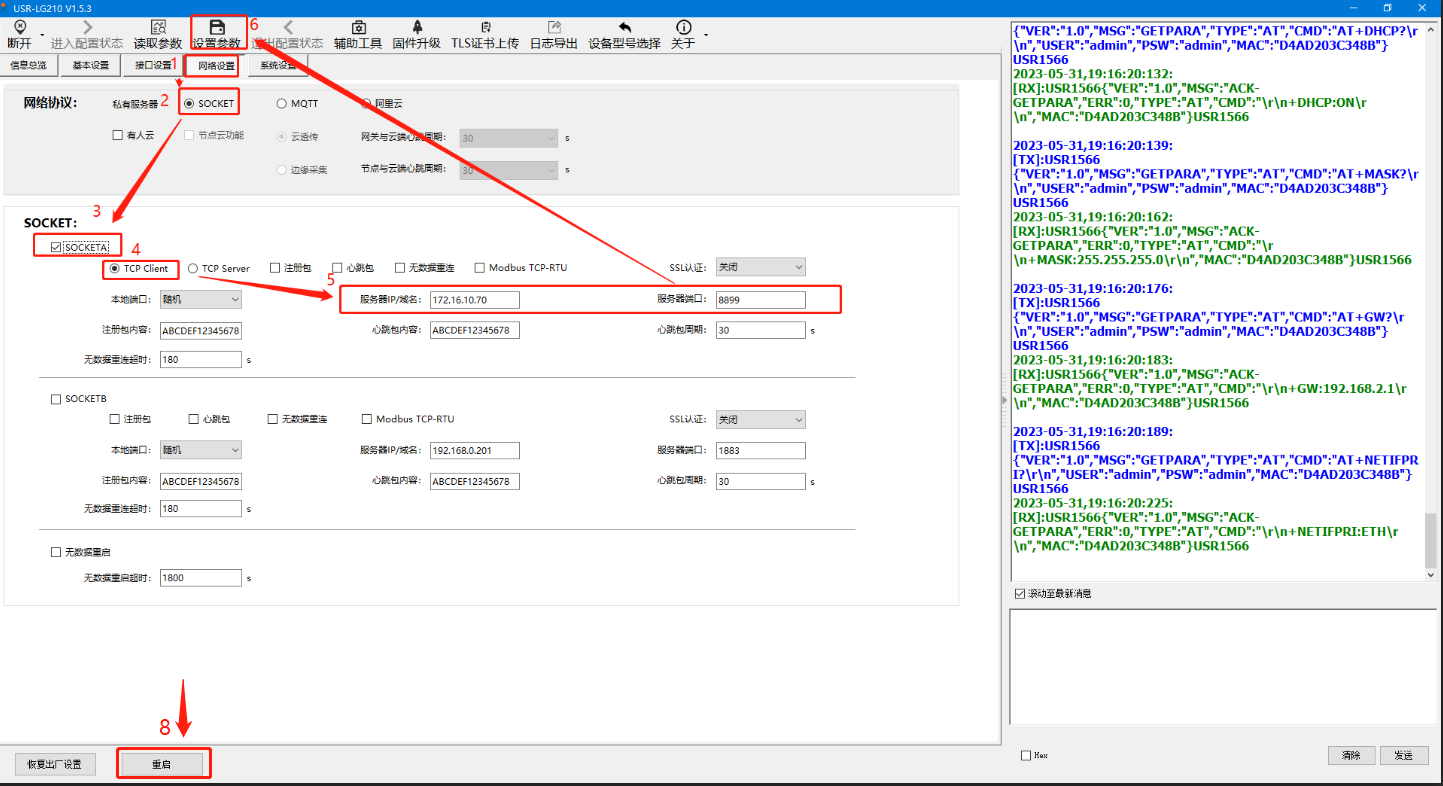Enable the SOCKETB checkbox
1443x786 pixels.
(x=56, y=399)
